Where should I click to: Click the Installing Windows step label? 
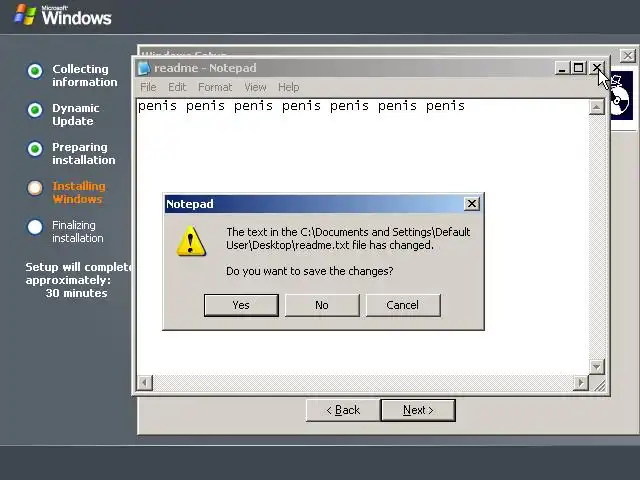coord(79,192)
